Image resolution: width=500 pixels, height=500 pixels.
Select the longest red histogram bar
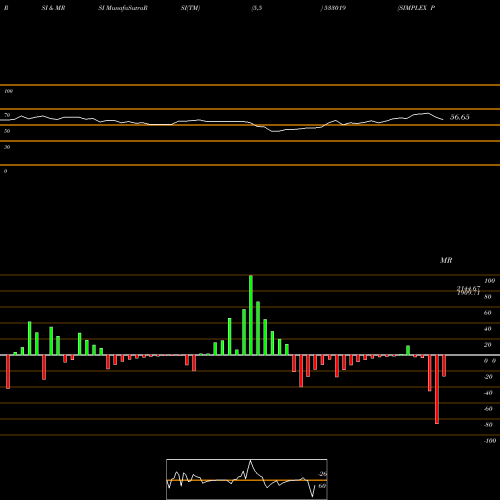tap(437, 389)
